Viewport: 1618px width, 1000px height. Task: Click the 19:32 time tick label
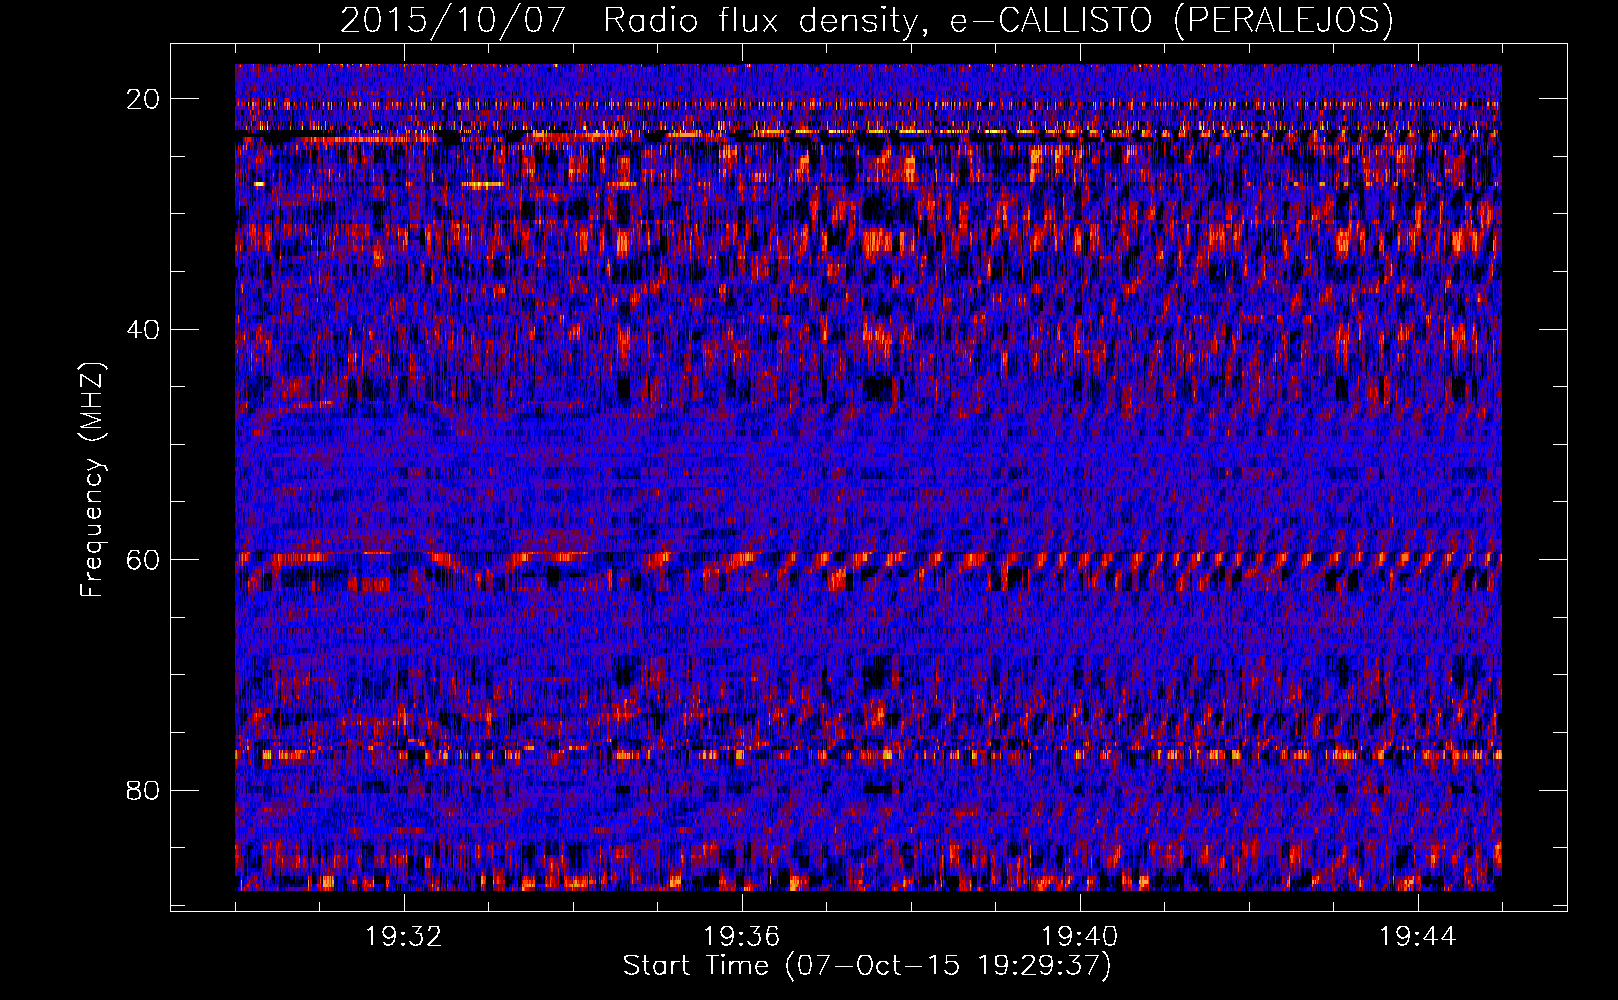coord(404,937)
